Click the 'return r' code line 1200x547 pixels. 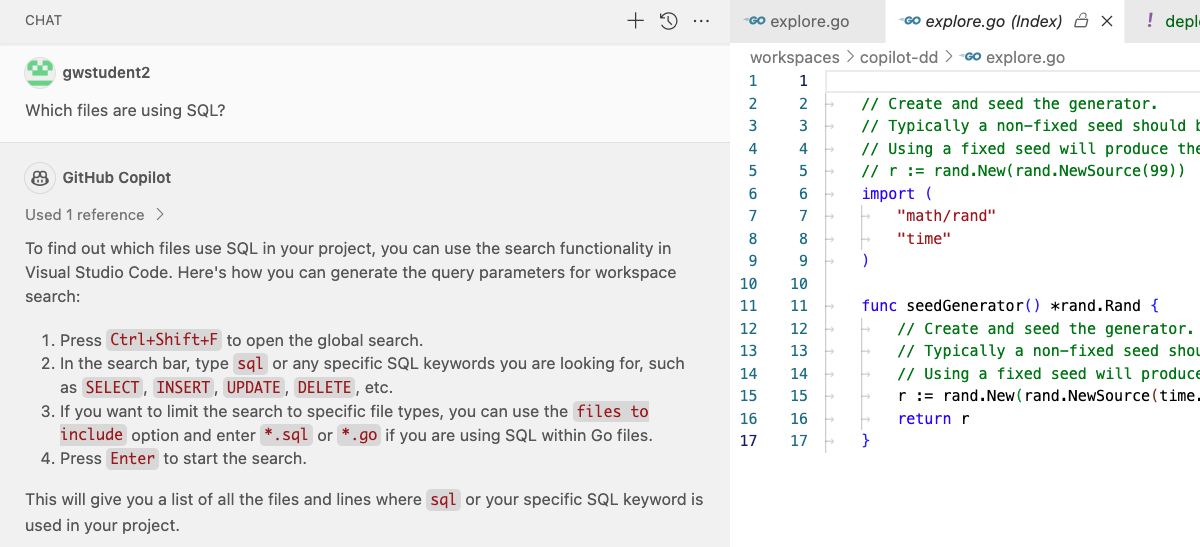[x=933, y=418]
